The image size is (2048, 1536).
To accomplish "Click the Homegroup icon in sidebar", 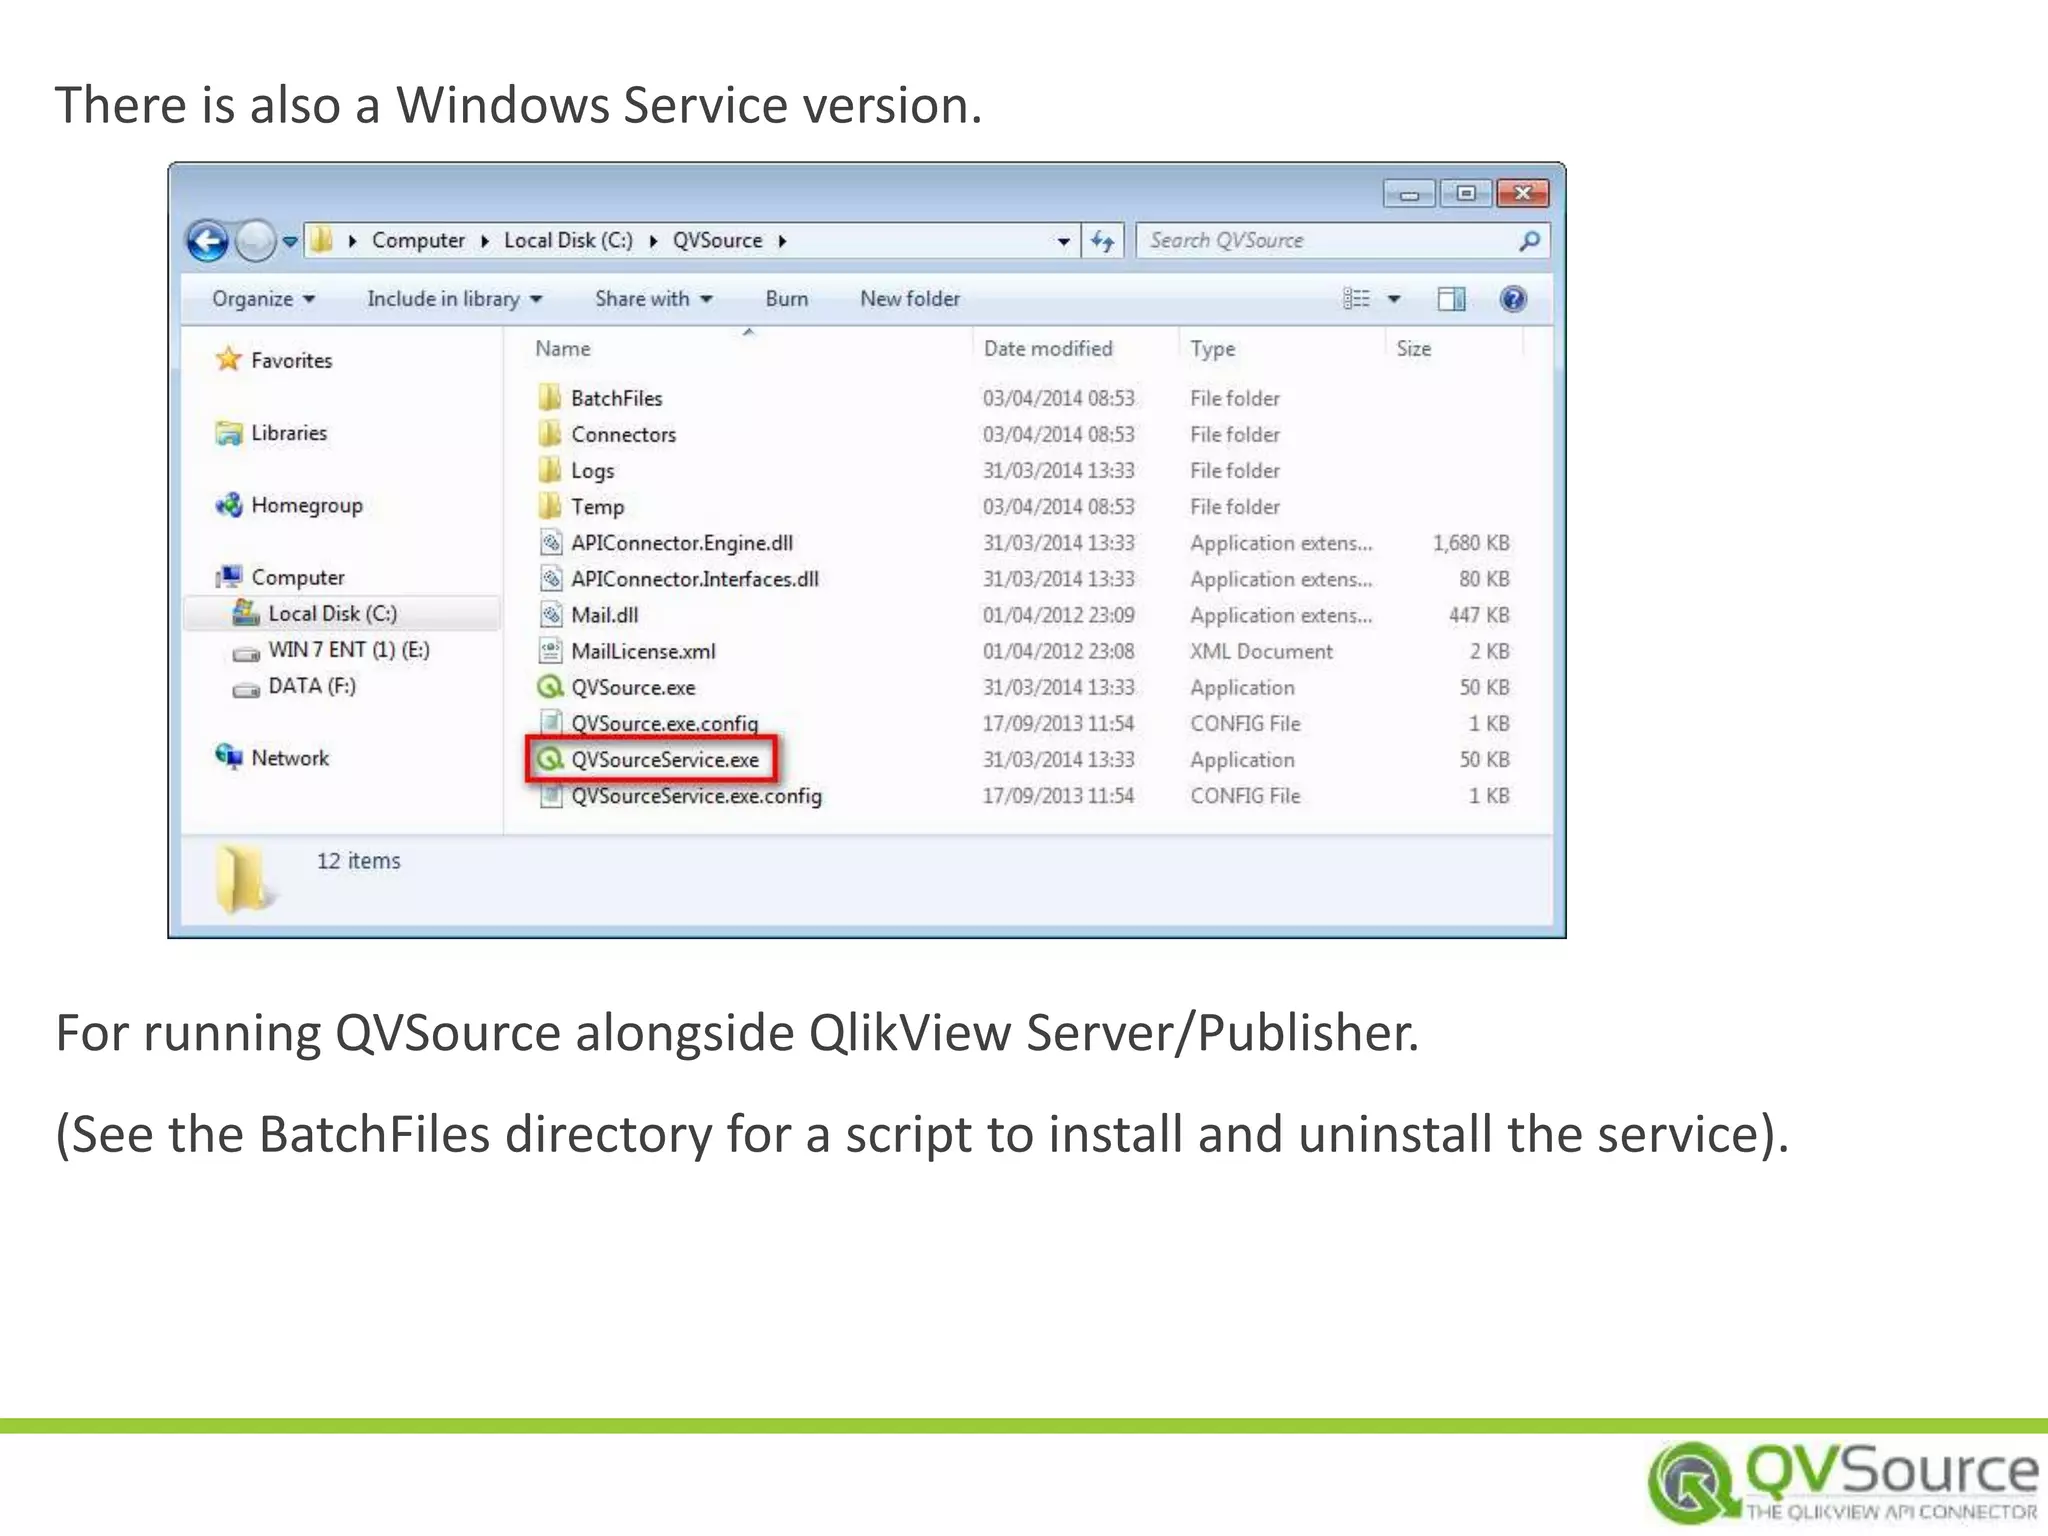I will click(x=229, y=505).
